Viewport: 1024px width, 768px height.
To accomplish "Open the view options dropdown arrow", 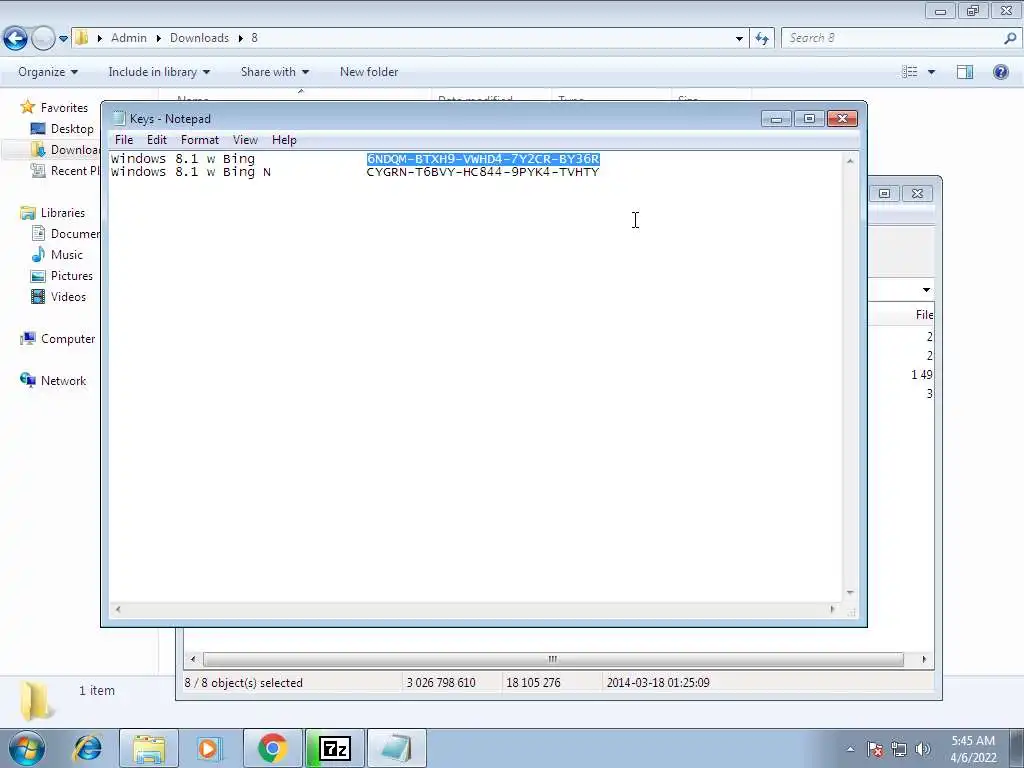I will coord(931,72).
